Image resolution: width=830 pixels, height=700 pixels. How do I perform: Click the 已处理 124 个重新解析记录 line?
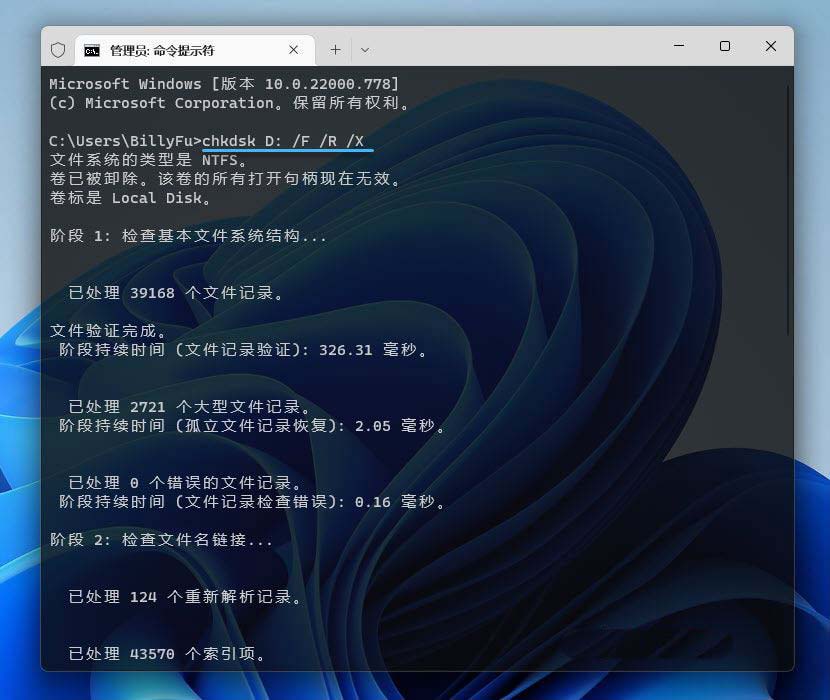point(185,597)
